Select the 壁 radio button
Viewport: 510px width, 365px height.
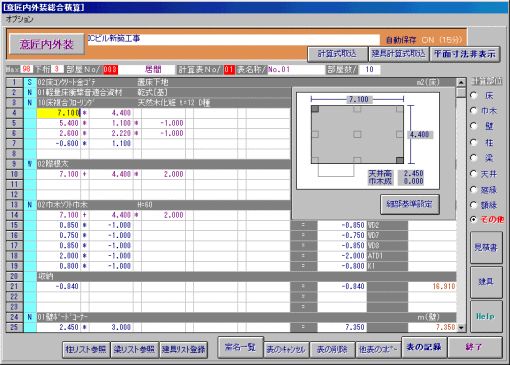(x=474, y=126)
